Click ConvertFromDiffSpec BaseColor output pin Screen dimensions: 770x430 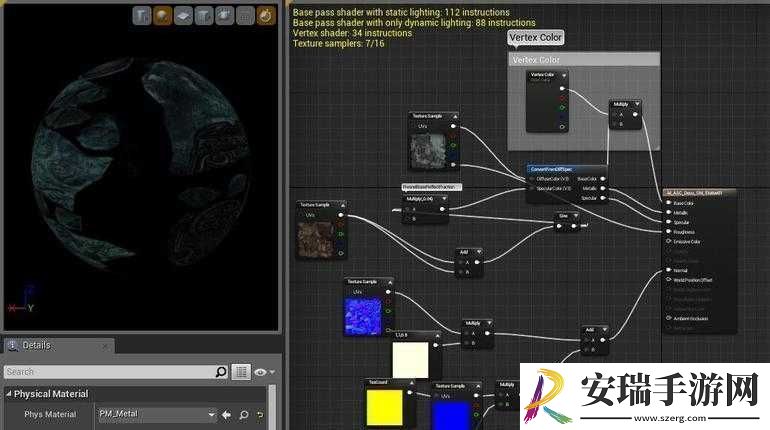603,179
